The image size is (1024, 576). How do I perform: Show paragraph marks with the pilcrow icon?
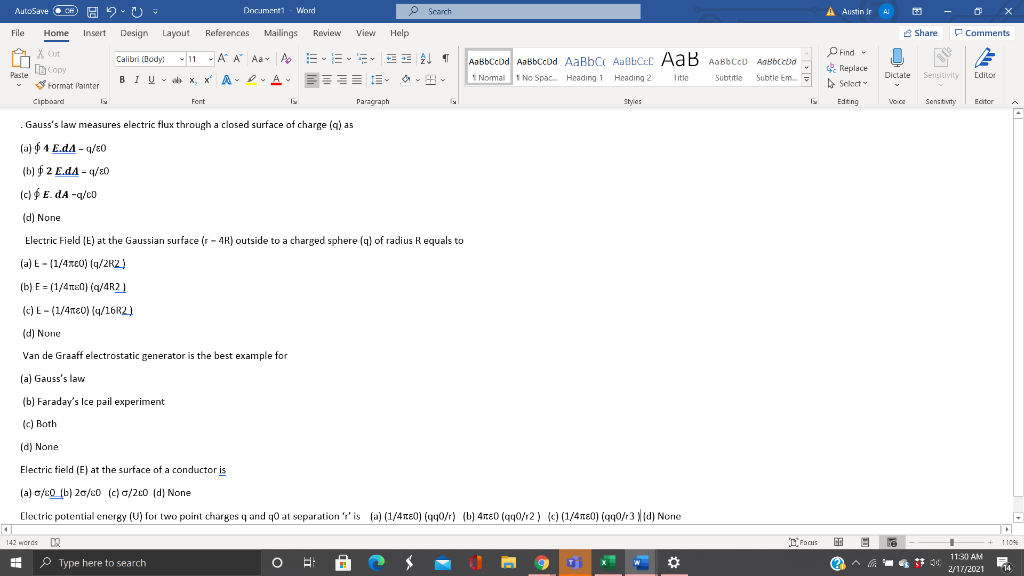pyautogui.click(x=445, y=58)
